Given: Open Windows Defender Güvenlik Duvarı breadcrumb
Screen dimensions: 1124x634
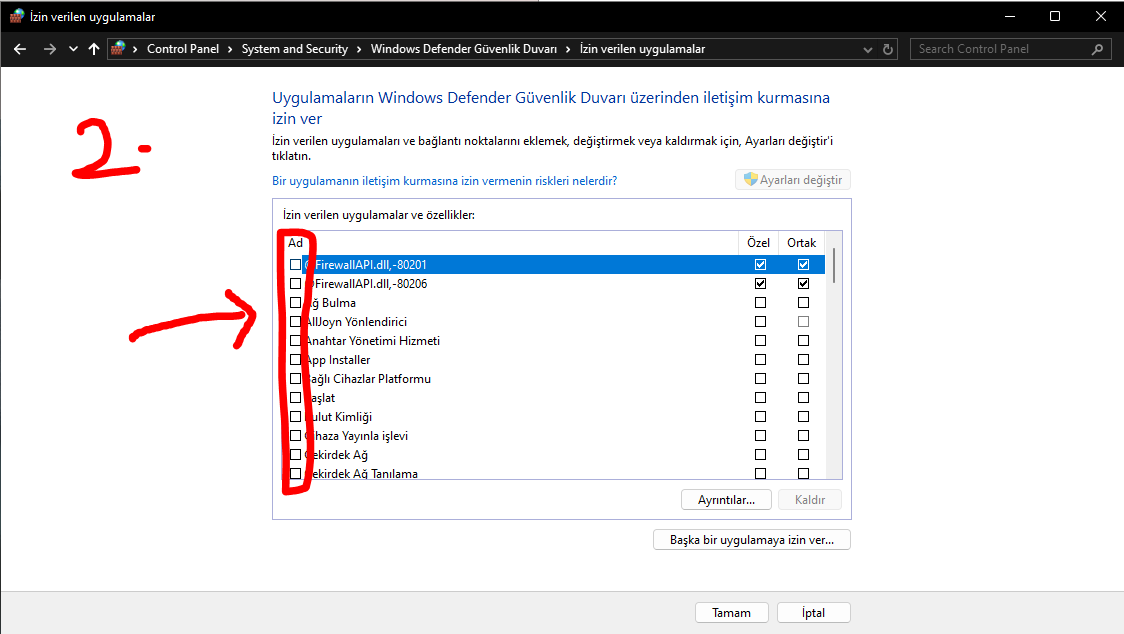Looking at the screenshot, I should point(464,49).
